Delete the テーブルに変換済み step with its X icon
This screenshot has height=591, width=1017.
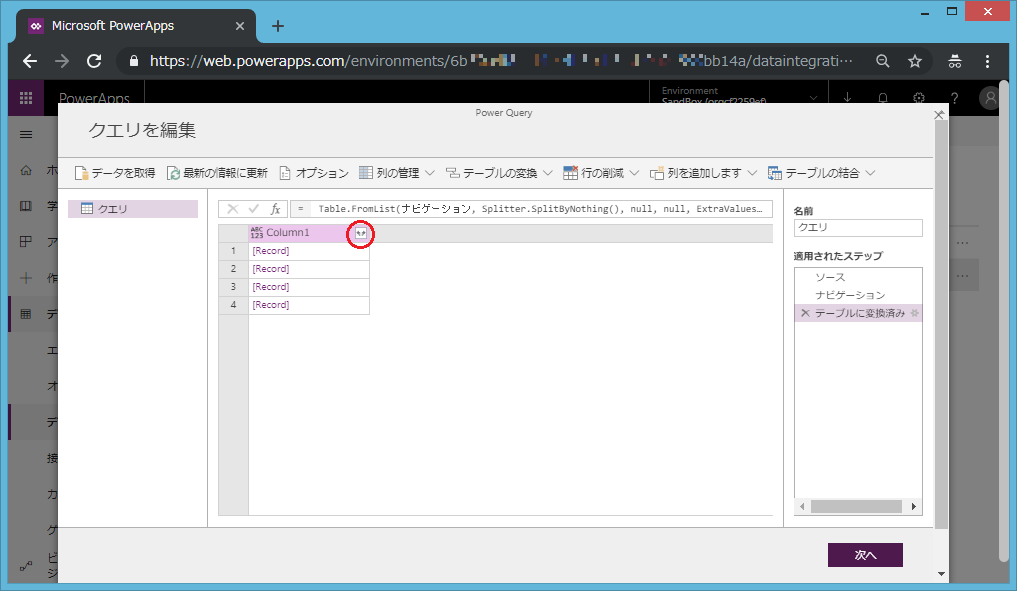[x=805, y=313]
